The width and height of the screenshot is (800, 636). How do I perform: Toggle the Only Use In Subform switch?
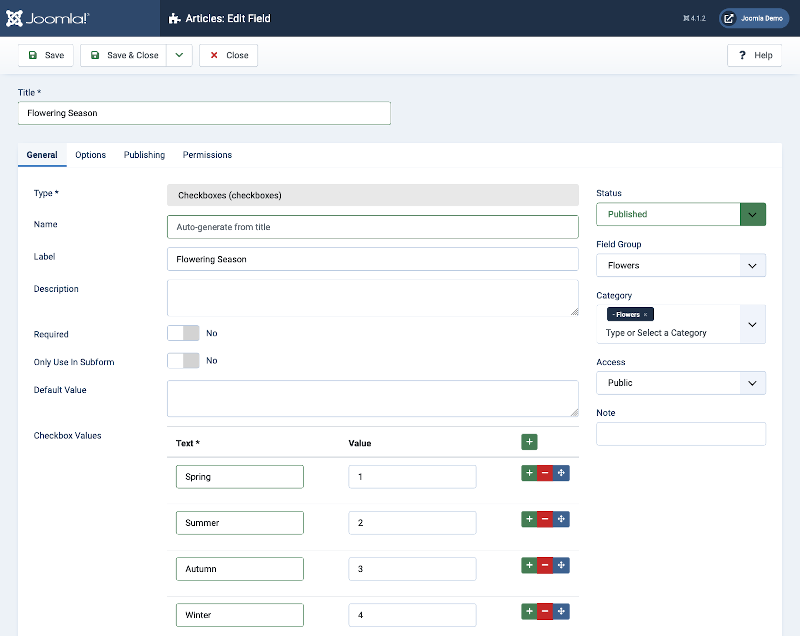pyautogui.click(x=183, y=361)
